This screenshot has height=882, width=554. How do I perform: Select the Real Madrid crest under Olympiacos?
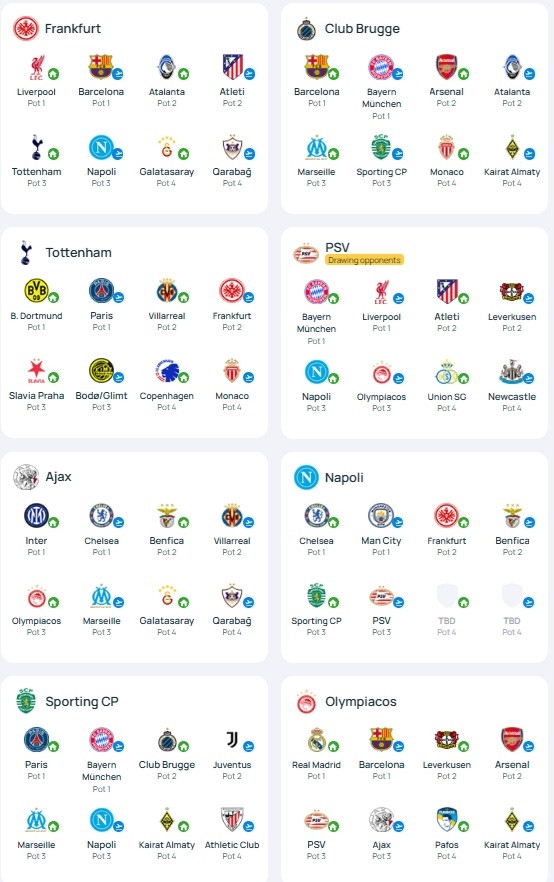pyautogui.click(x=317, y=740)
